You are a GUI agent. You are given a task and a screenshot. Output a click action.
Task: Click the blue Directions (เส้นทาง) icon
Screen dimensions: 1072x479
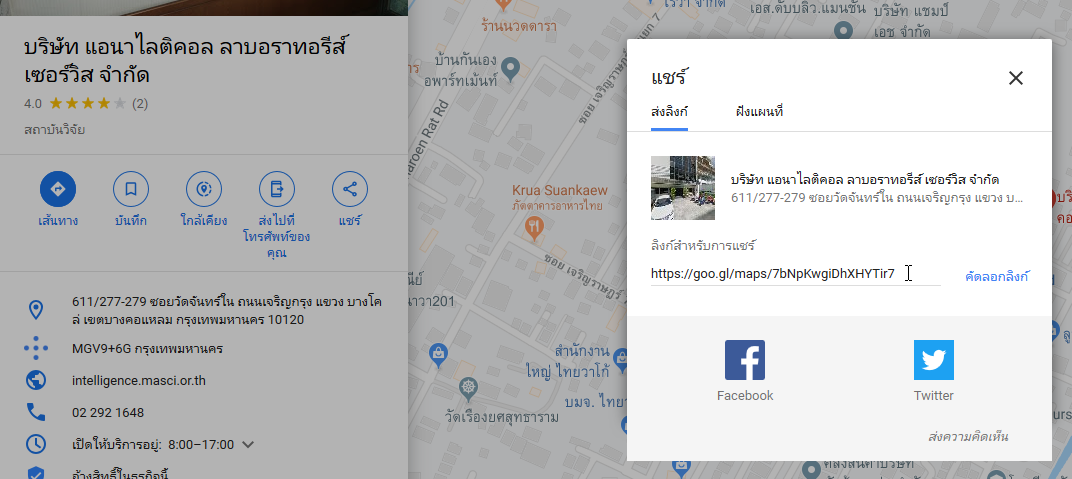pos(57,189)
